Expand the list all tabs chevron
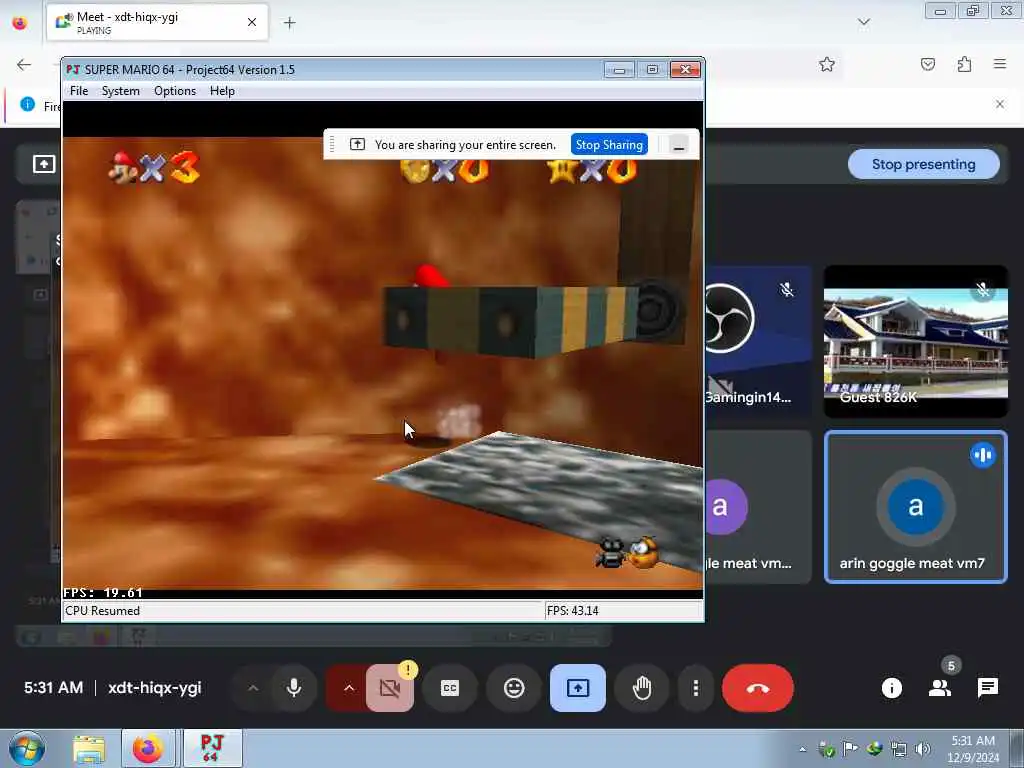The height and width of the screenshot is (768, 1024). [863, 22]
